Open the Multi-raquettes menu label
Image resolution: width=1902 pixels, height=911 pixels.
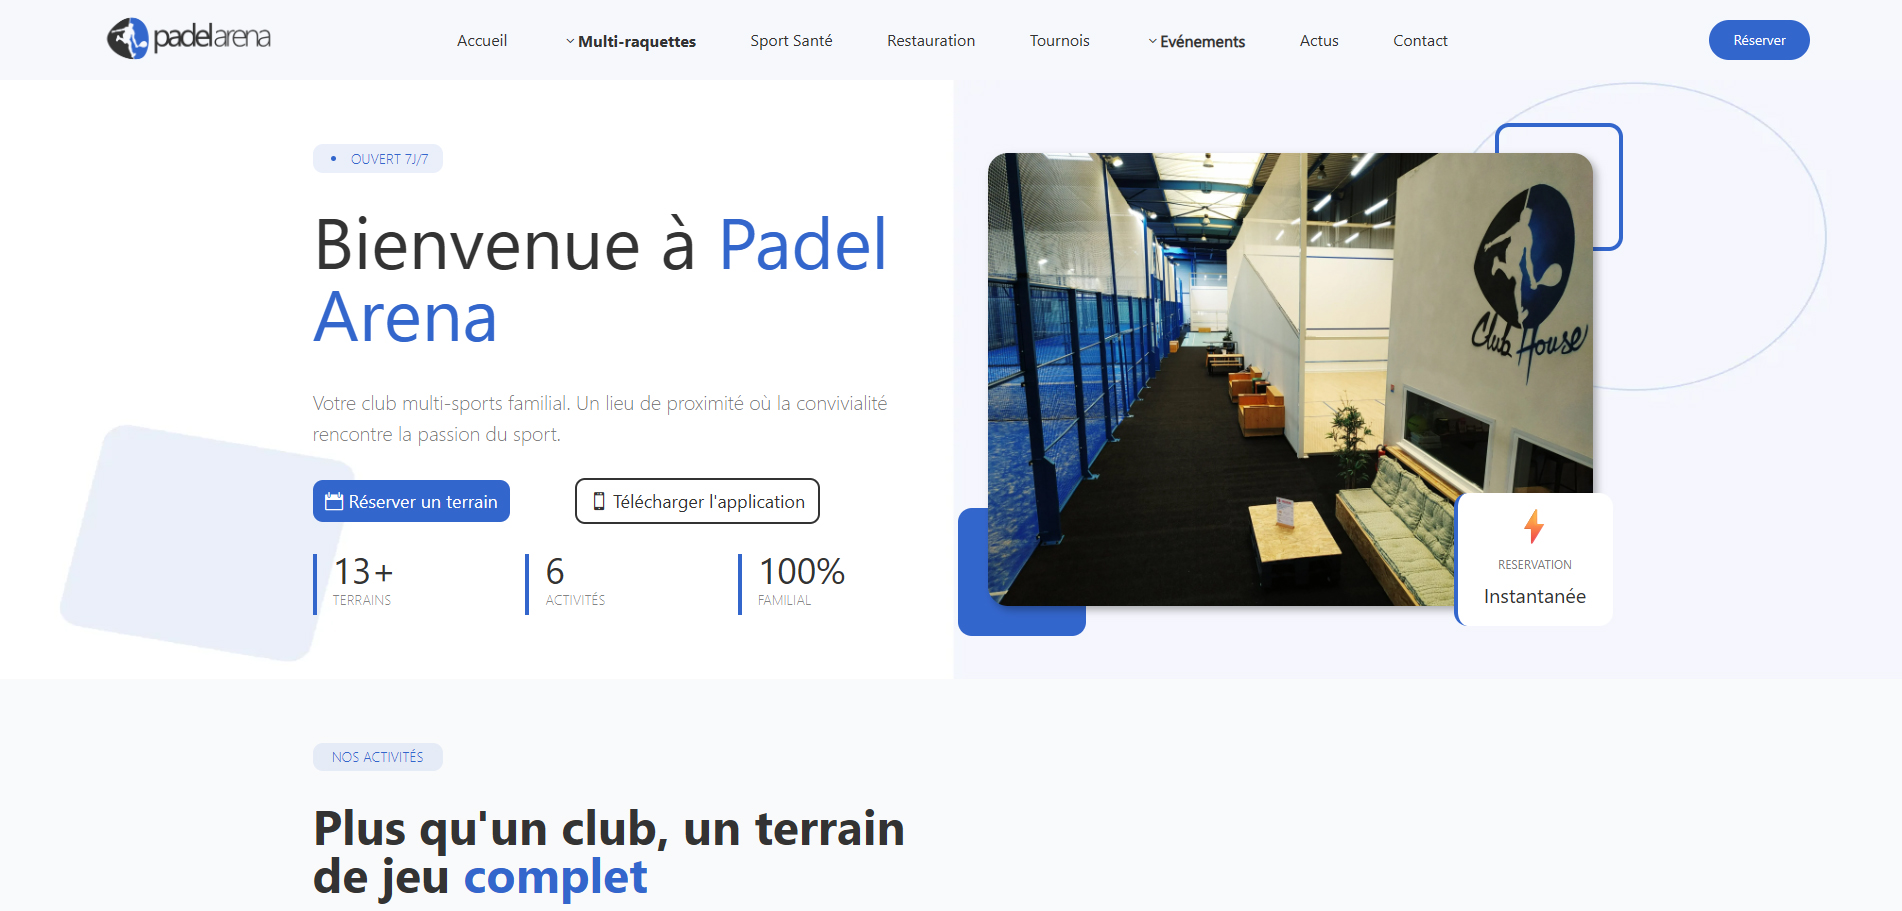[637, 41]
